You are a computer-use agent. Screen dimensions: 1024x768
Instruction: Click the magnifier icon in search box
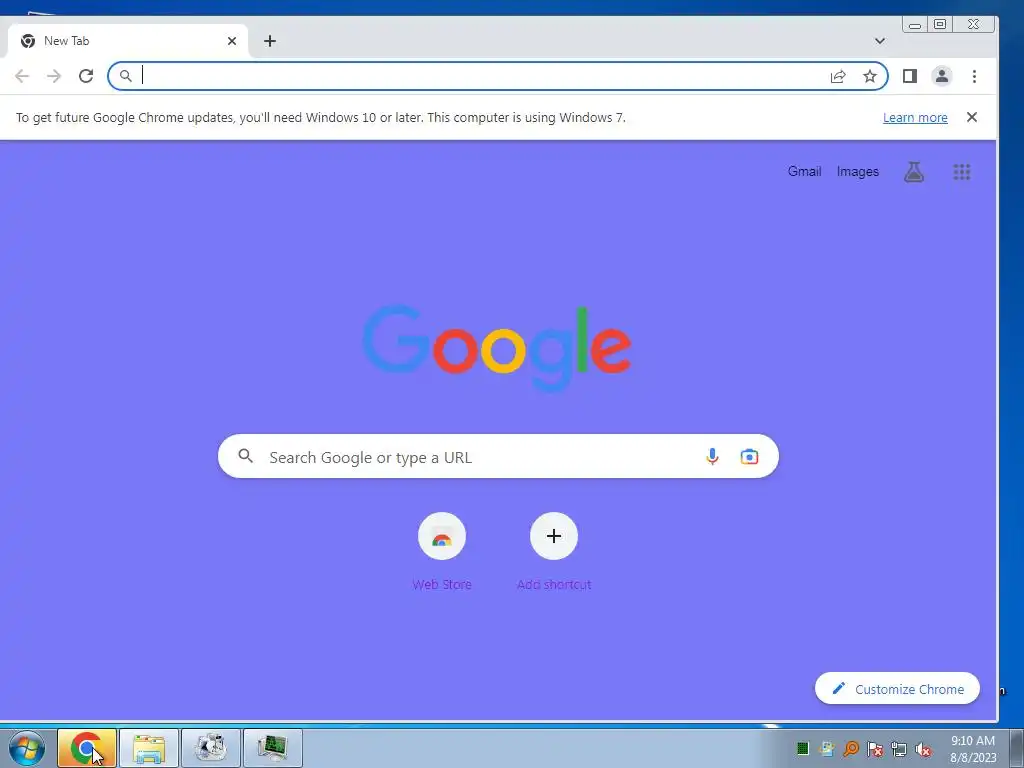click(246, 456)
